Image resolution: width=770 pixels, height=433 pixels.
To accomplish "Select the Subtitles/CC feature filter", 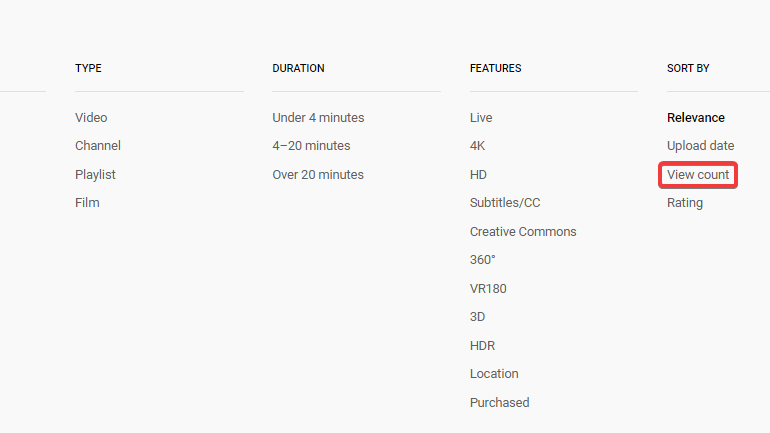I will coord(505,203).
